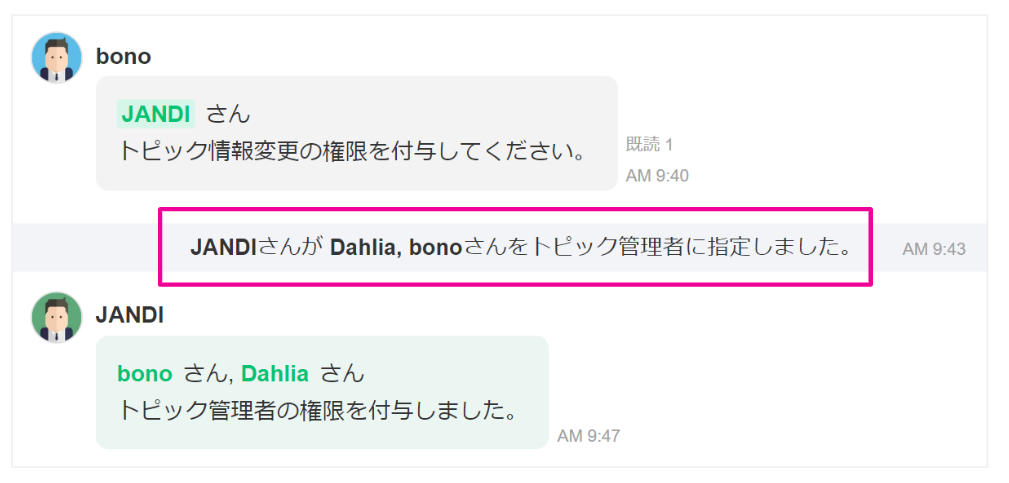Click the AM 9:47 timestamp
Screen dimensions: 1009x483
click(589, 436)
